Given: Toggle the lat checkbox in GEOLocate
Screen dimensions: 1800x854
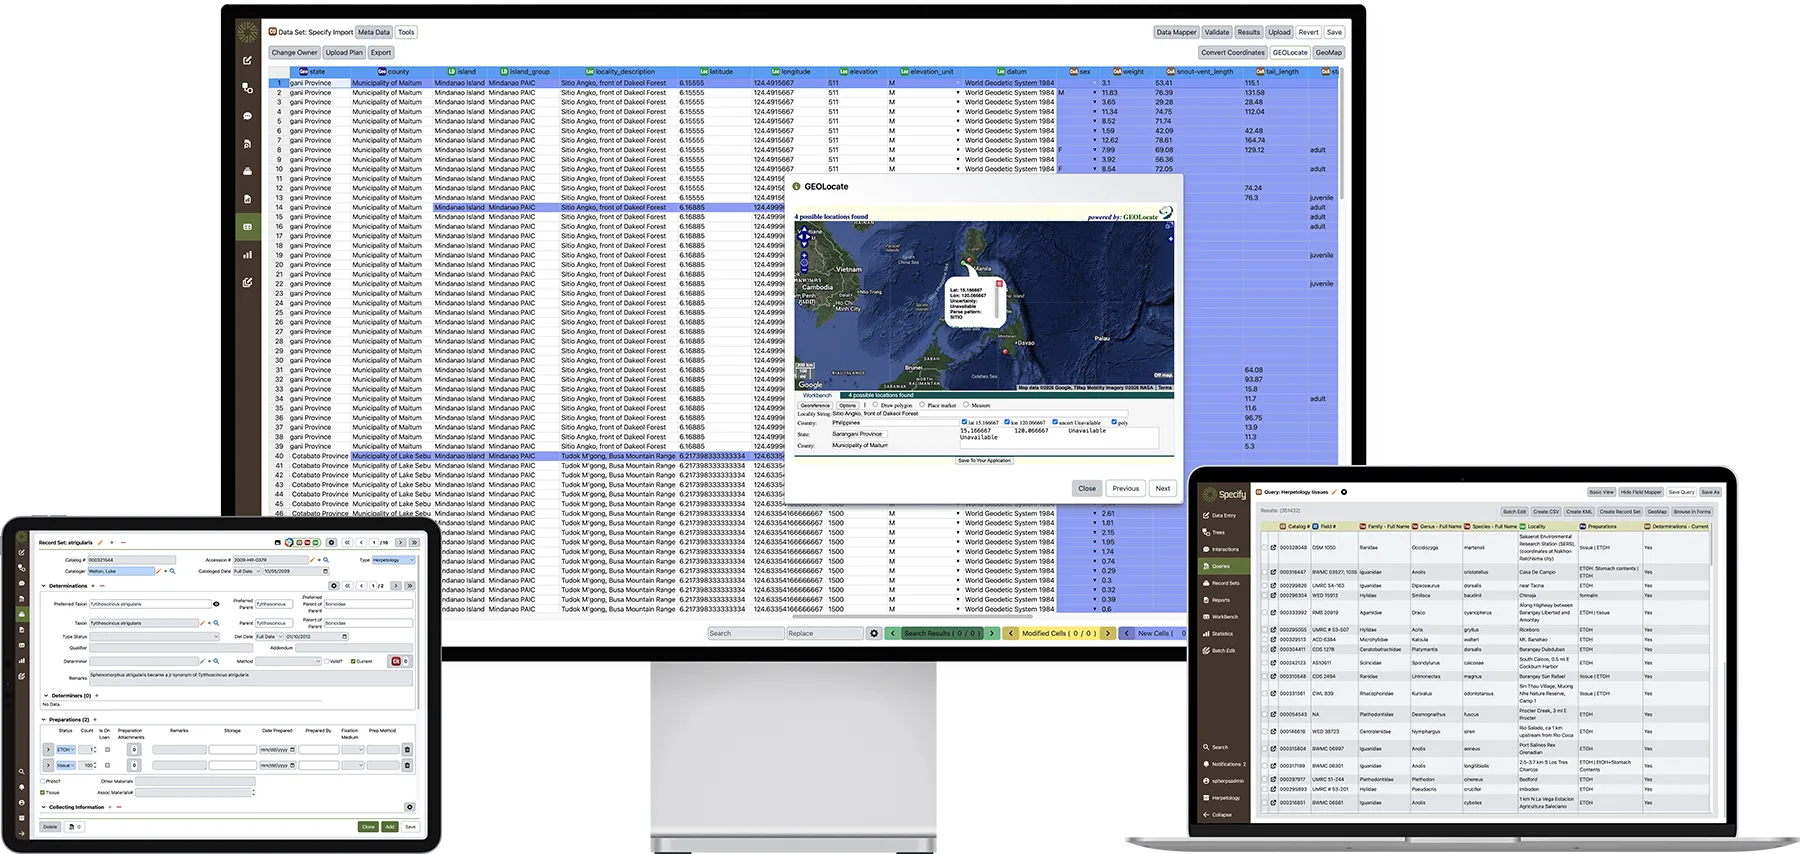Looking at the screenshot, I should tap(964, 422).
